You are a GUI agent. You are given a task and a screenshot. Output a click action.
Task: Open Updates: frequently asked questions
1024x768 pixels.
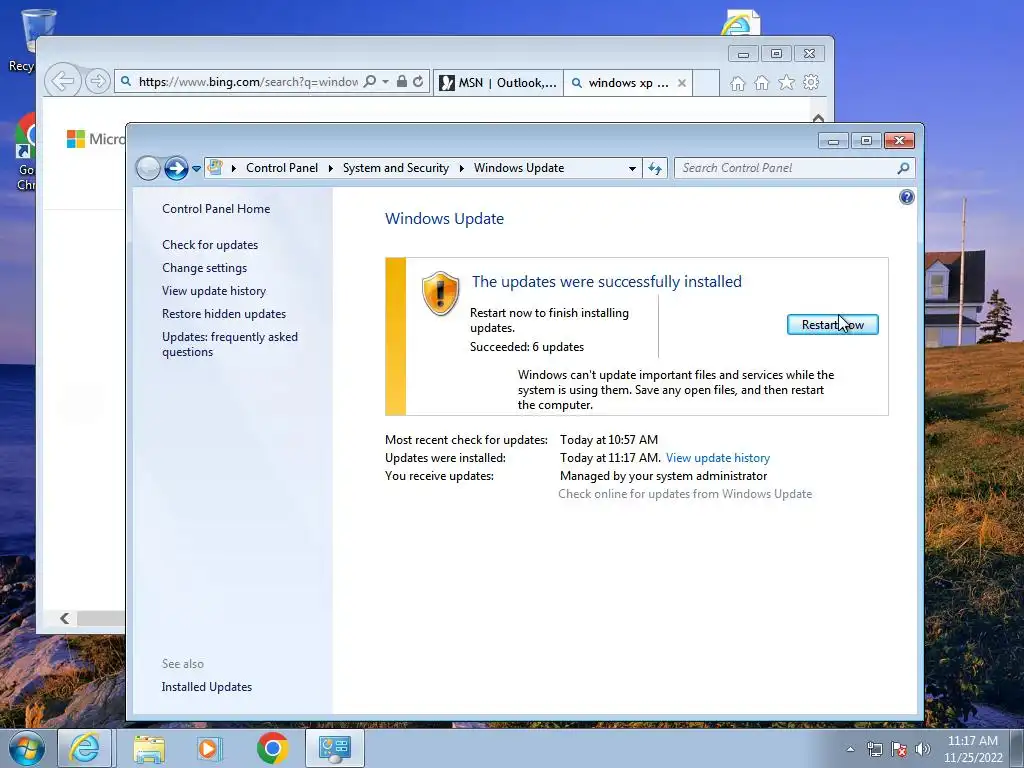click(230, 344)
